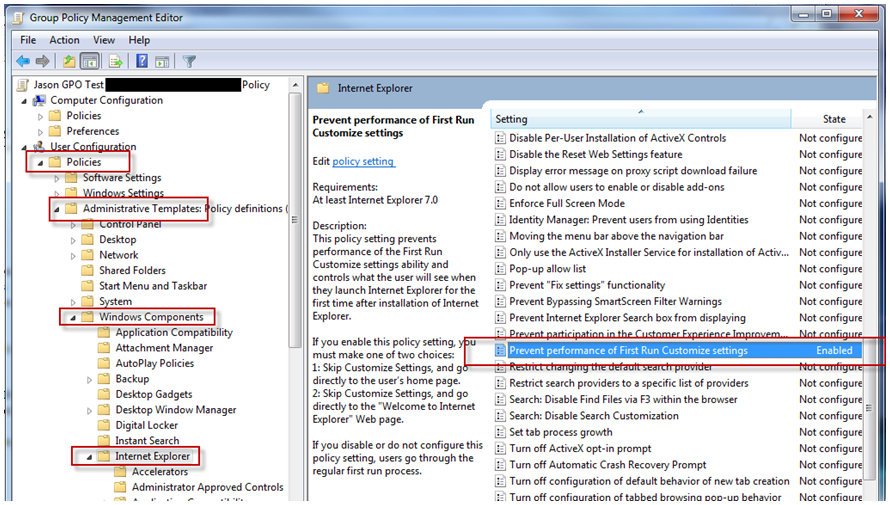Click the folder icon for Shared Folders
Image resolution: width=890 pixels, height=505 pixels.
pos(87,270)
